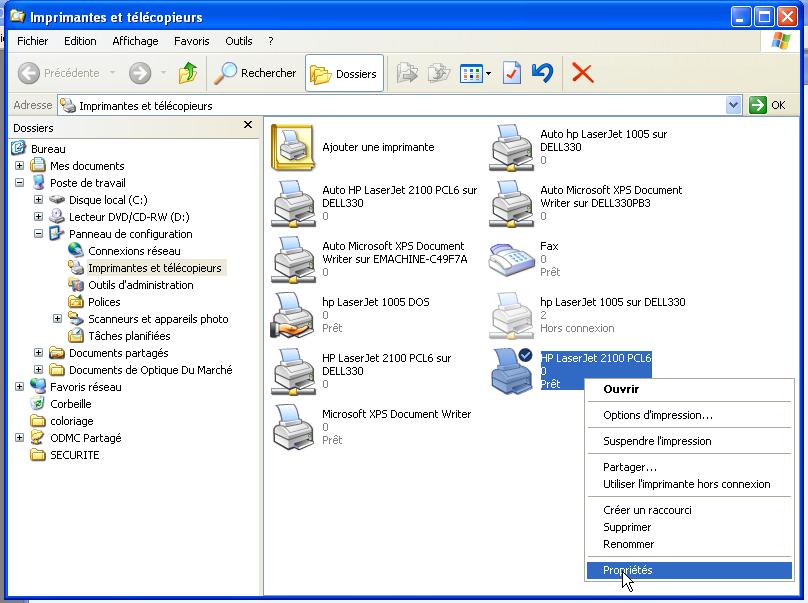The width and height of the screenshot is (808, 603).
Task: Open the Fichier menu
Action: 32,41
